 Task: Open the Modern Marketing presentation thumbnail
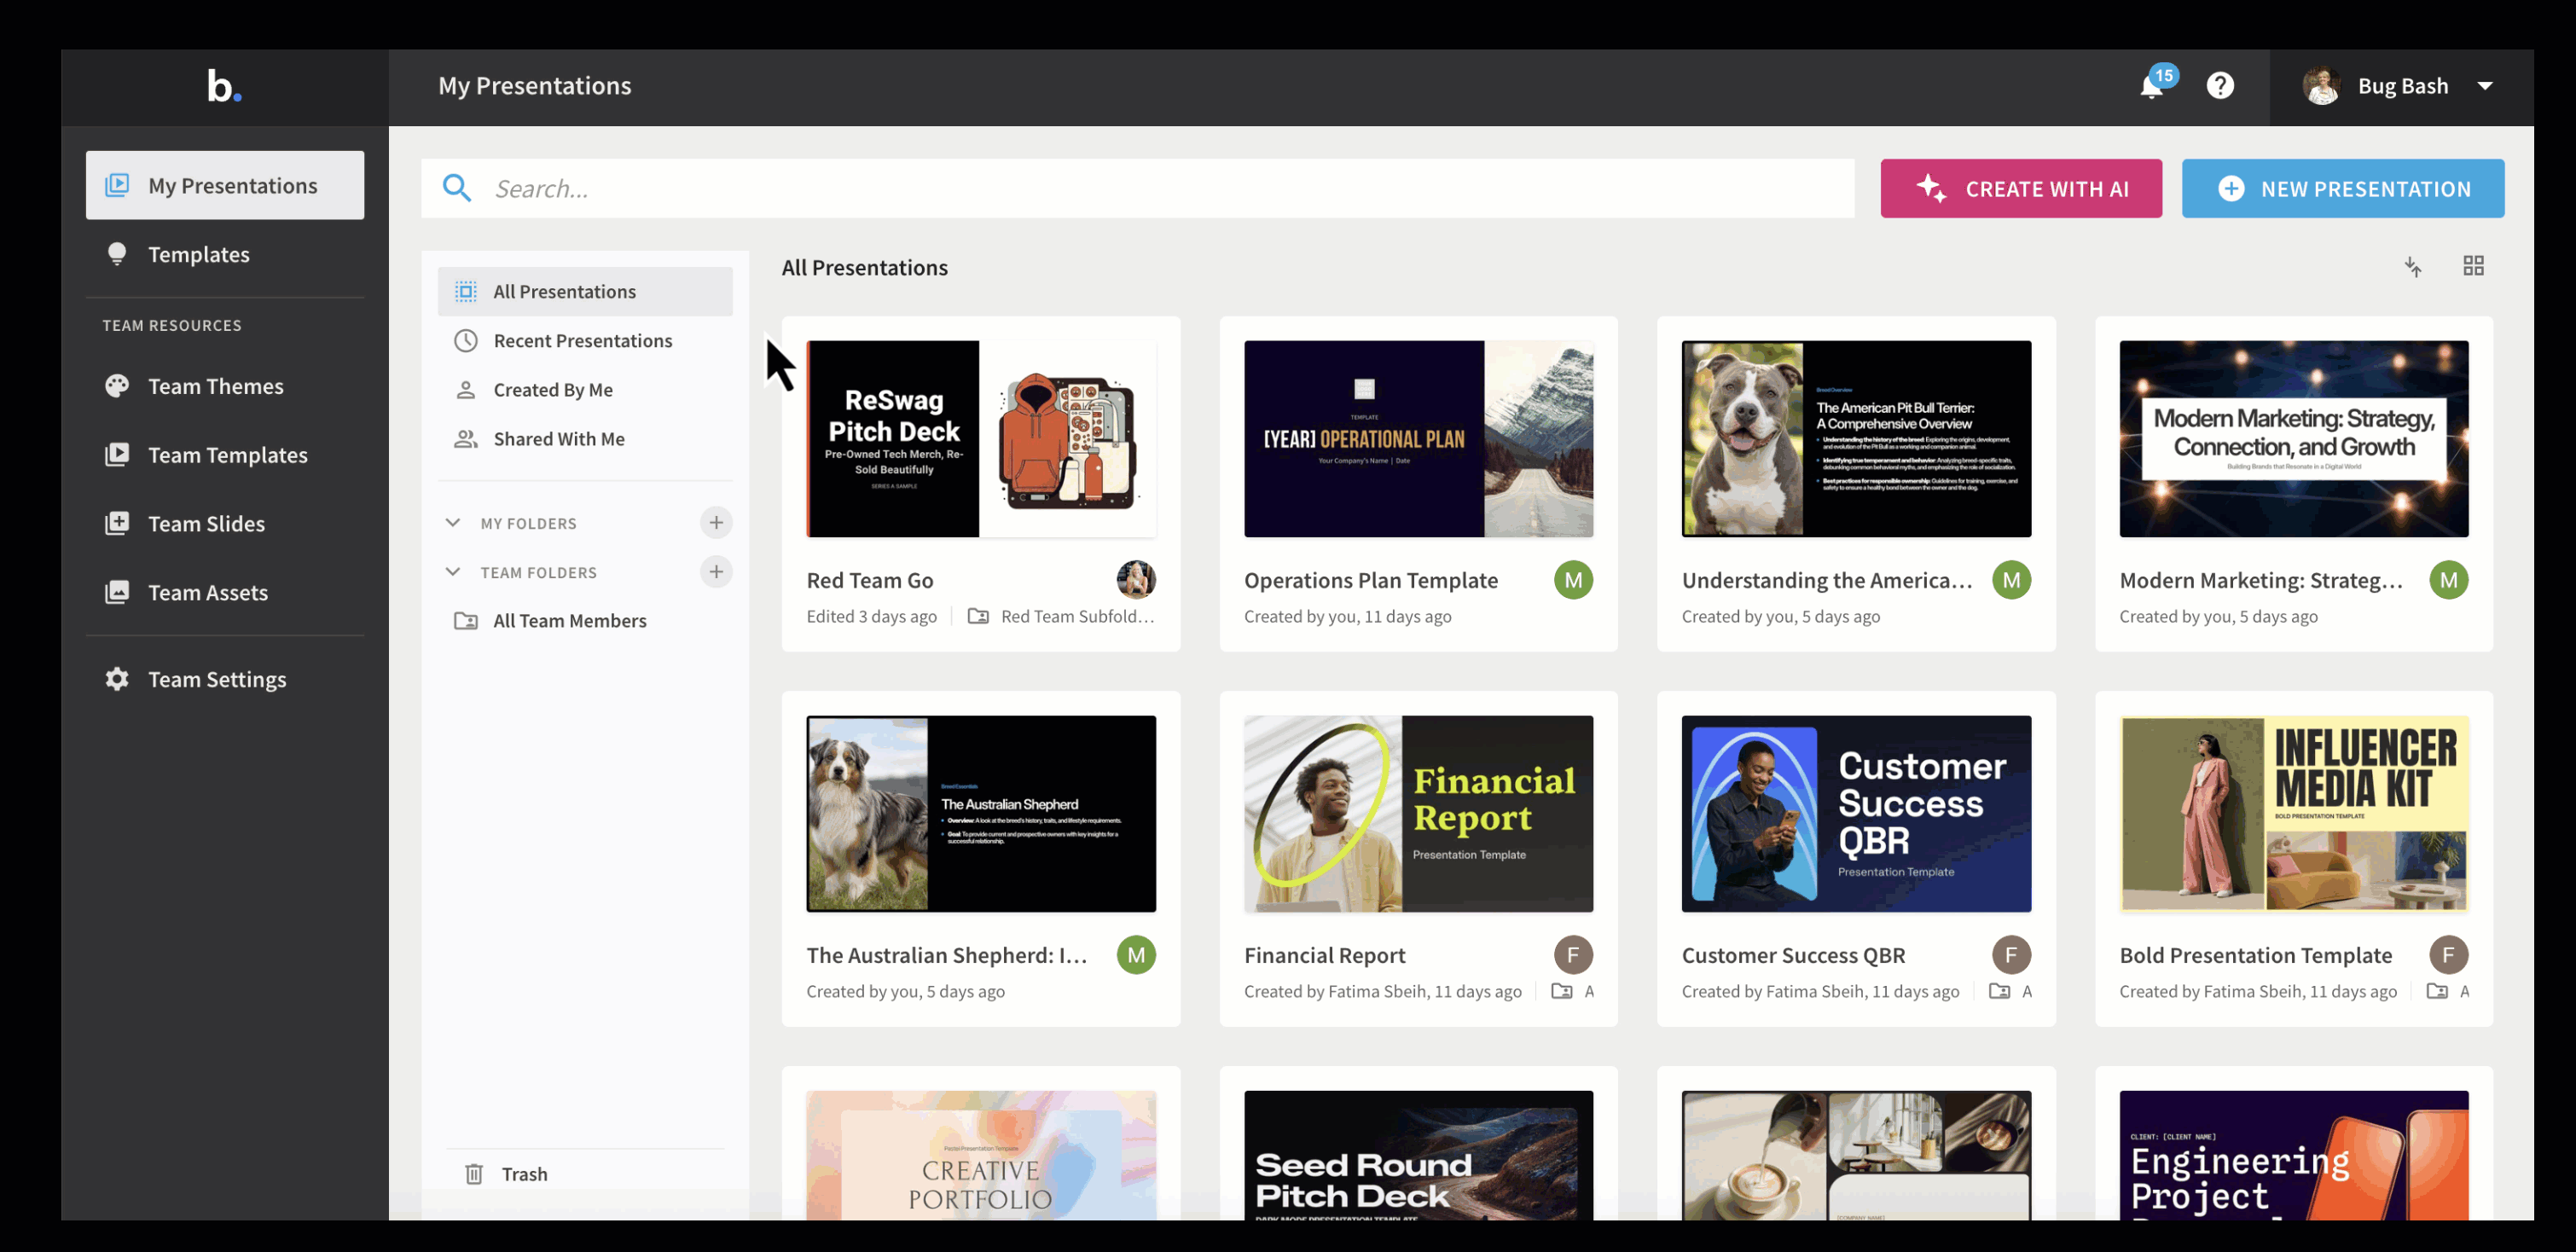coord(2294,439)
